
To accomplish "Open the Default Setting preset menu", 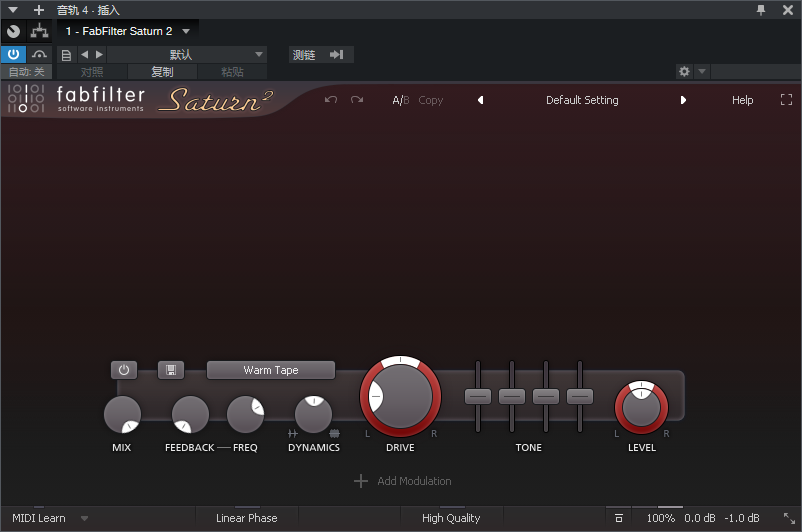I will [582, 100].
